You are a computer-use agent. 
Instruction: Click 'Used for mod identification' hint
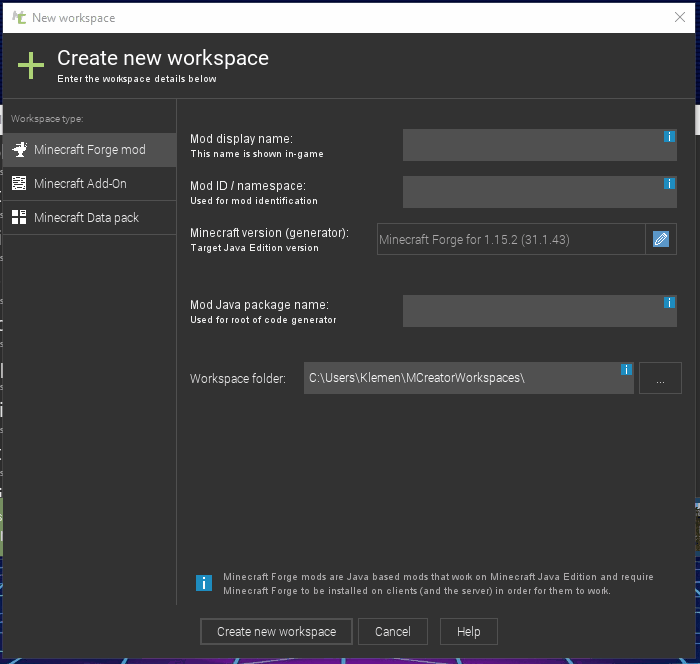coord(254,201)
